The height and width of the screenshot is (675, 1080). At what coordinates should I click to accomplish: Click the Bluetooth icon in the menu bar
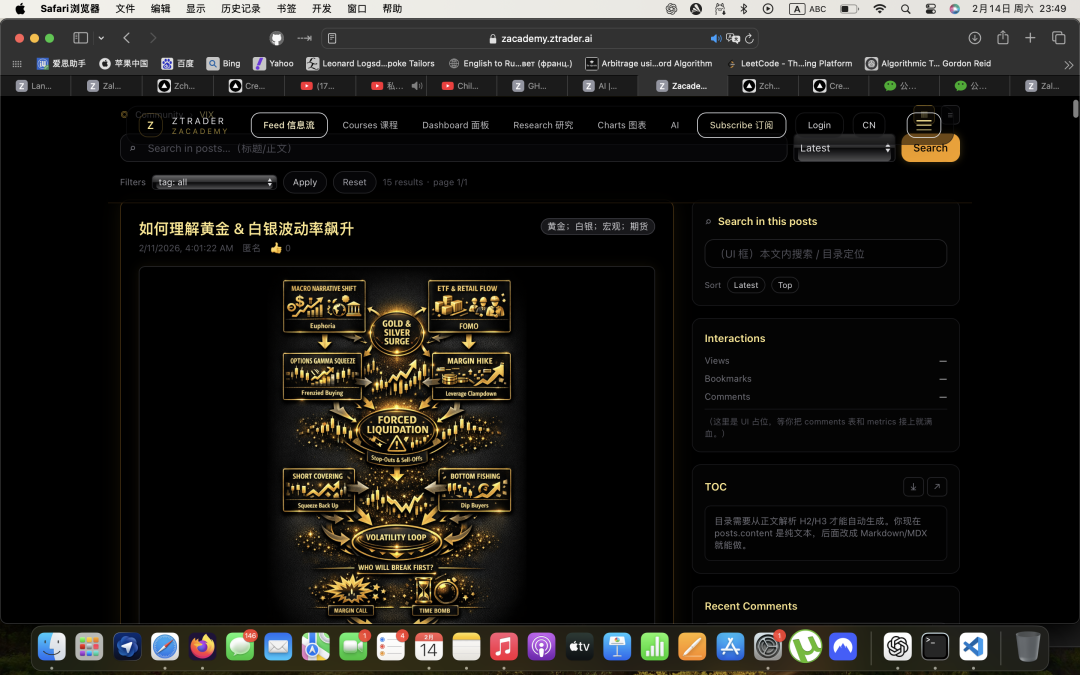(744, 9)
